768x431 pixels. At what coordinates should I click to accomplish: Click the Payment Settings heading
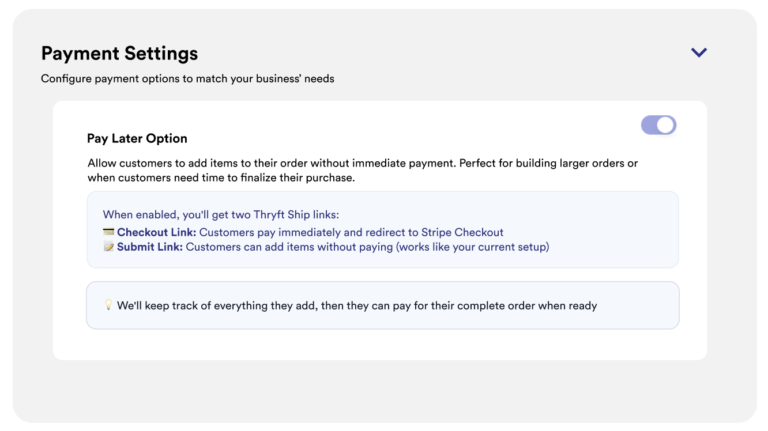[x=120, y=53]
